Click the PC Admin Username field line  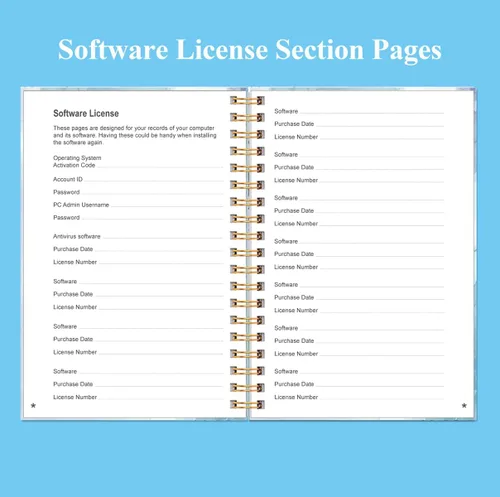(x=138, y=205)
